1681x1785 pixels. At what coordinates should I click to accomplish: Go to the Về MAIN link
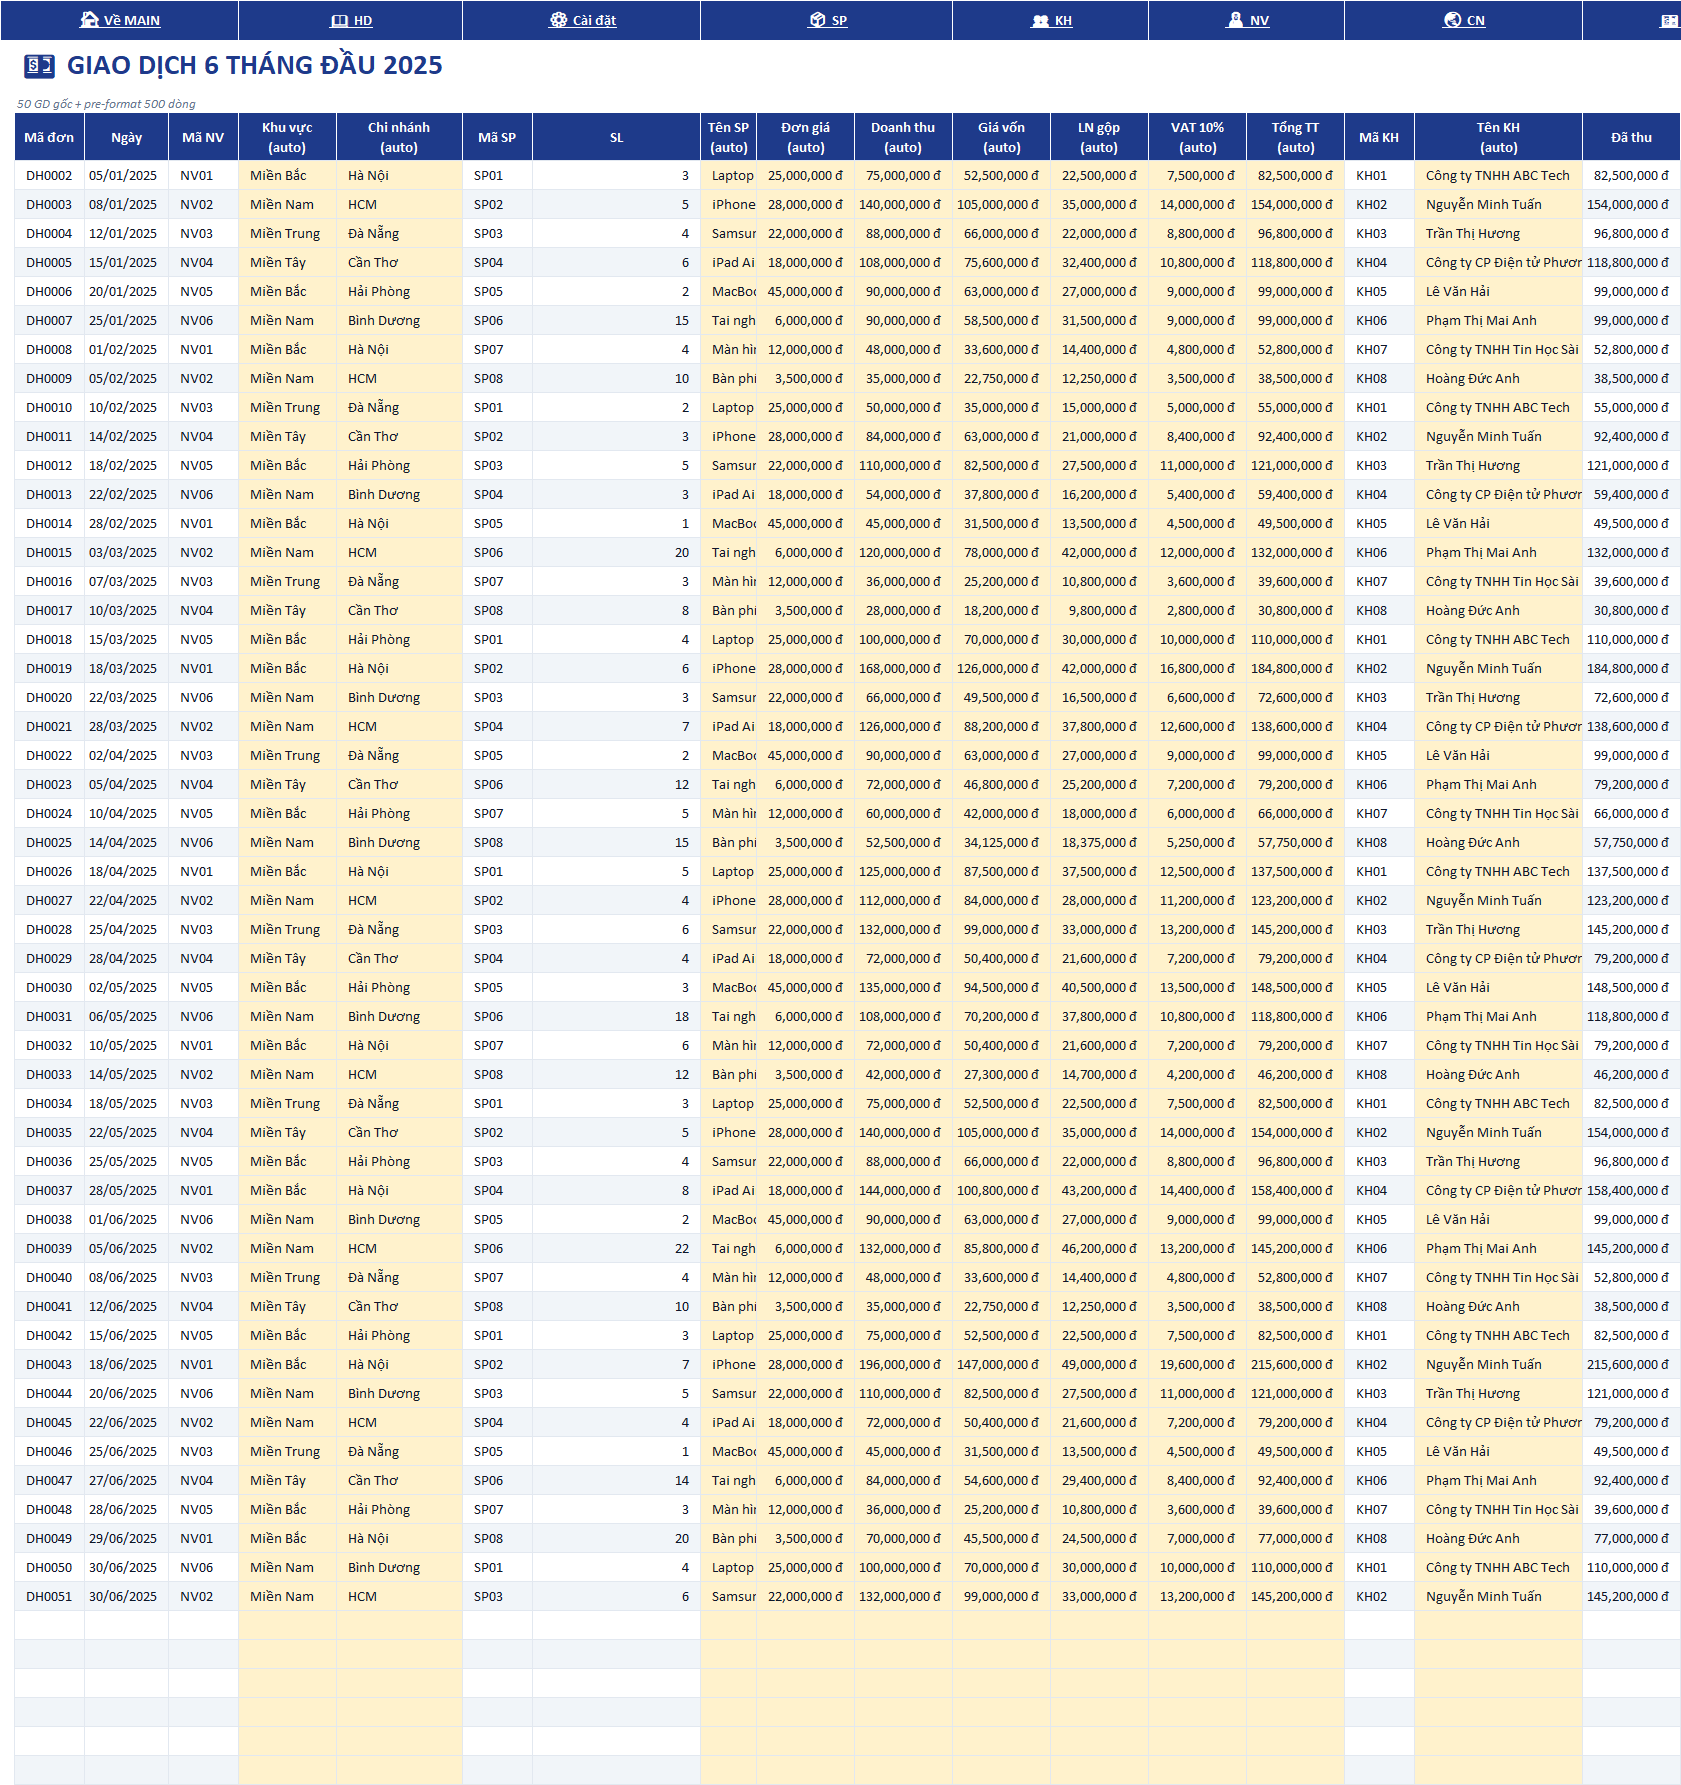coord(132,20)
